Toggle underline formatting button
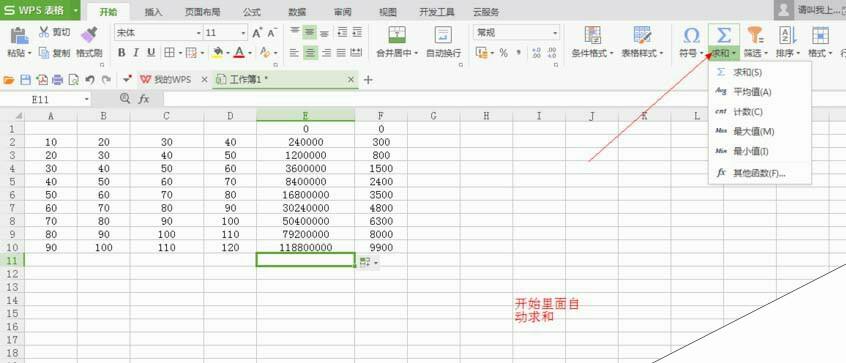846x363 pixels. [151, 52]
